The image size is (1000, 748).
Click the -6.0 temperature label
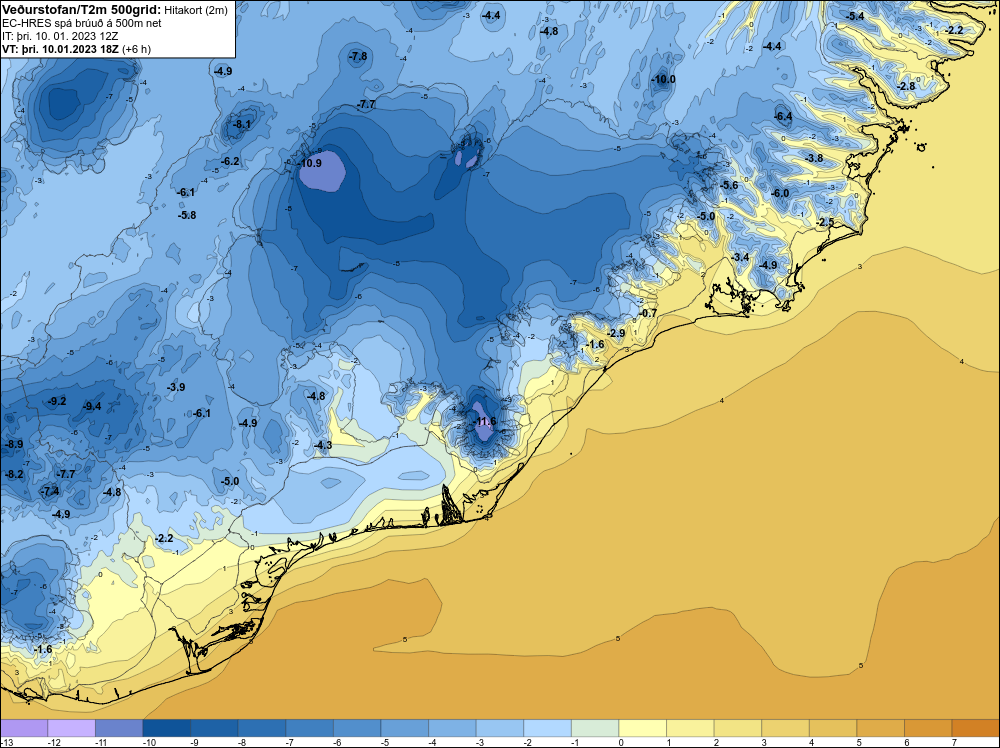[779, 193]
